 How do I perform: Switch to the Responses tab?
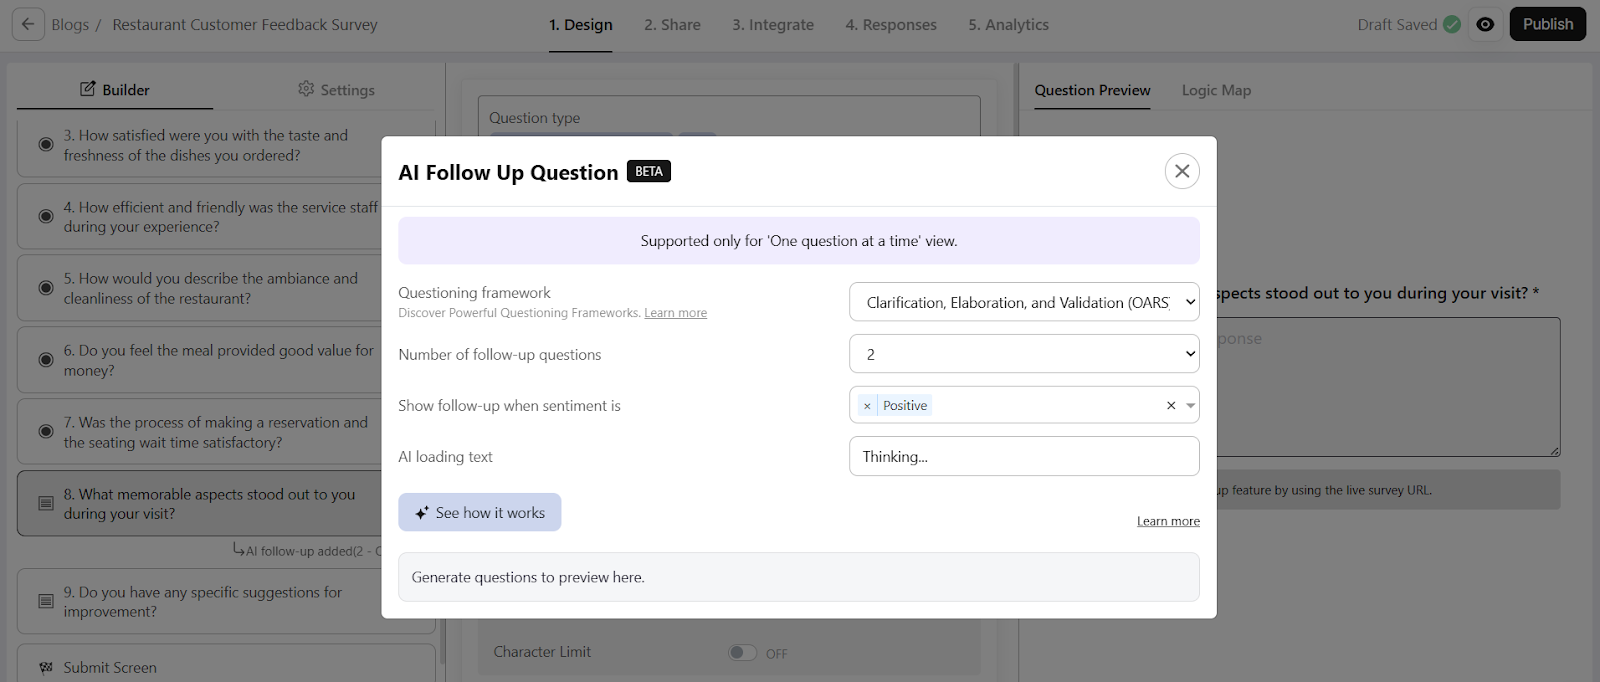890,25
